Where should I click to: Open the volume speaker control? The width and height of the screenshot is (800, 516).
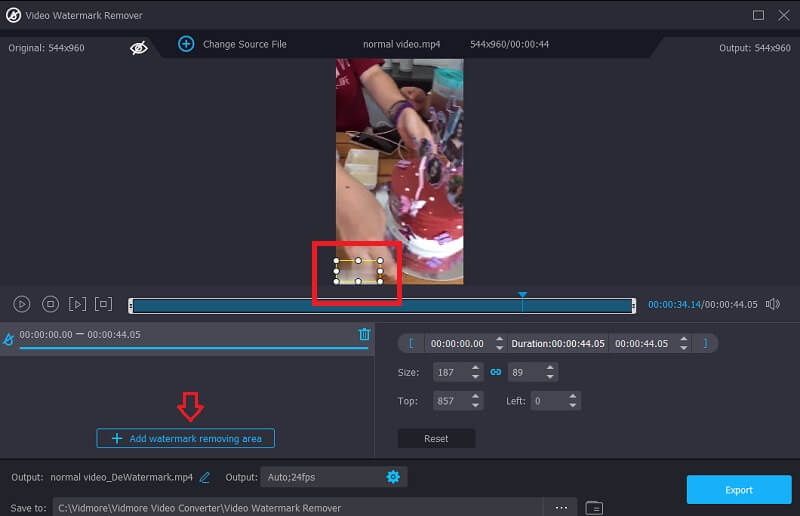[x=772, y=304]
